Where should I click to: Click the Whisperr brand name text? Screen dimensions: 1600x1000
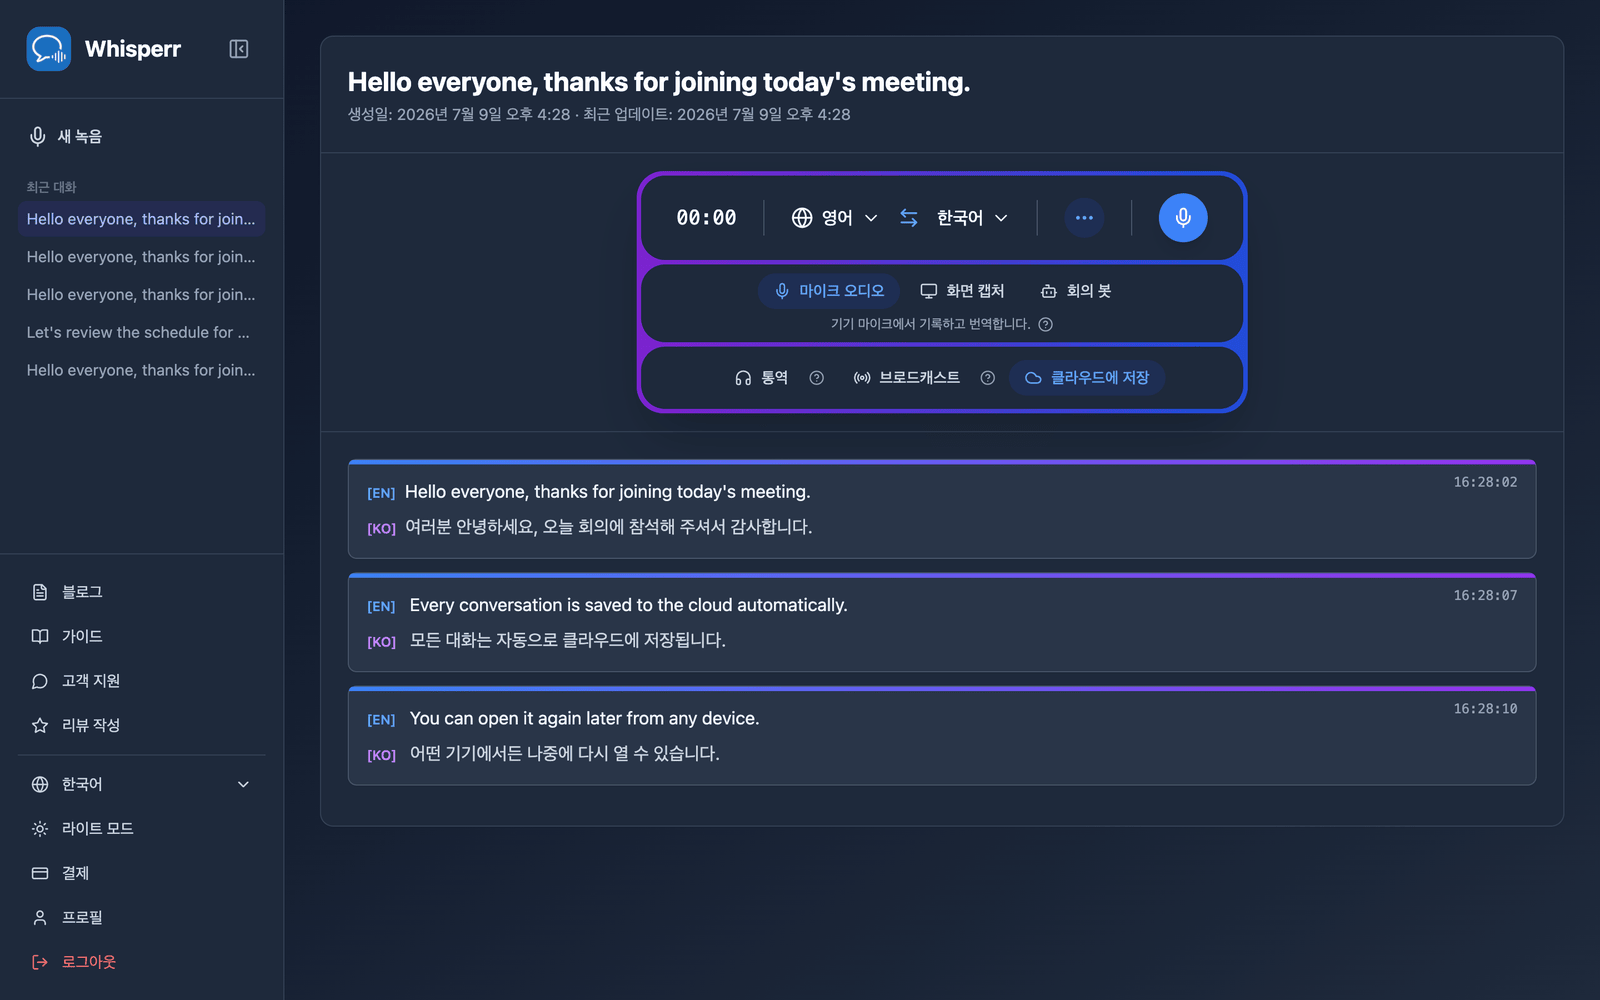pos(133,49)
